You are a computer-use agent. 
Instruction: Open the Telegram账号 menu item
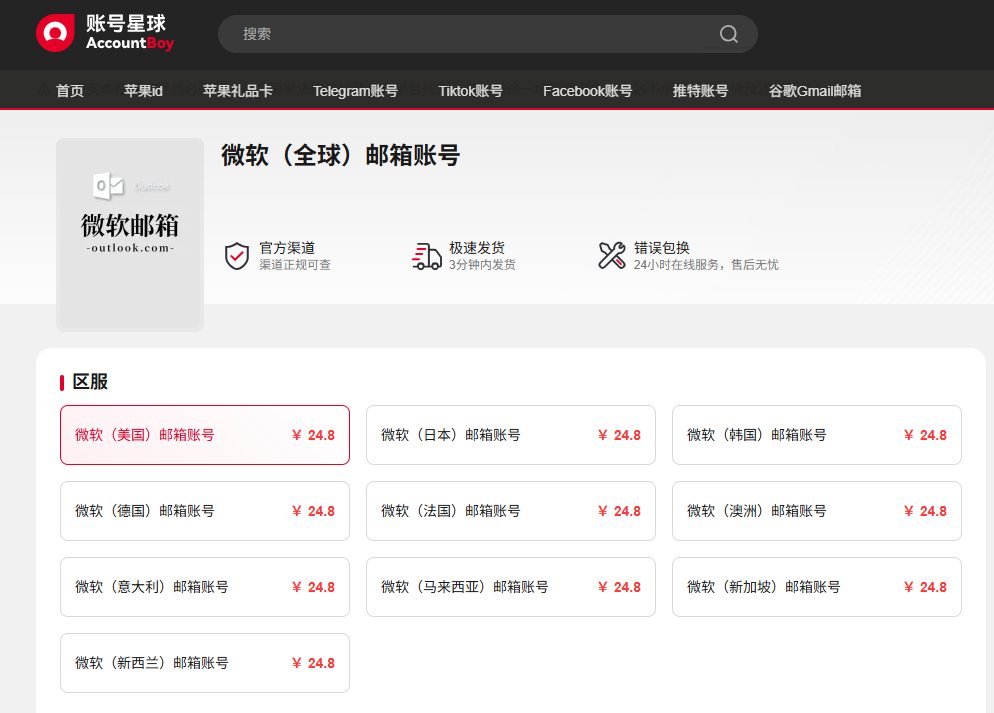(356, 91)
